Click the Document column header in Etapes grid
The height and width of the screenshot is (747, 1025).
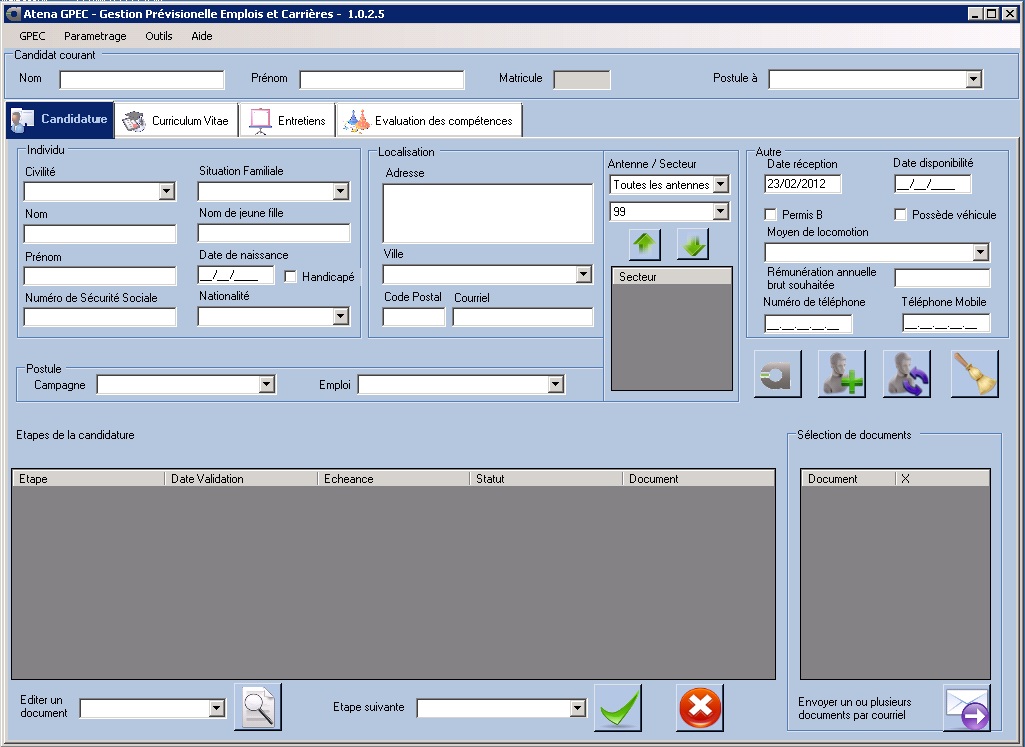(699, 478)
